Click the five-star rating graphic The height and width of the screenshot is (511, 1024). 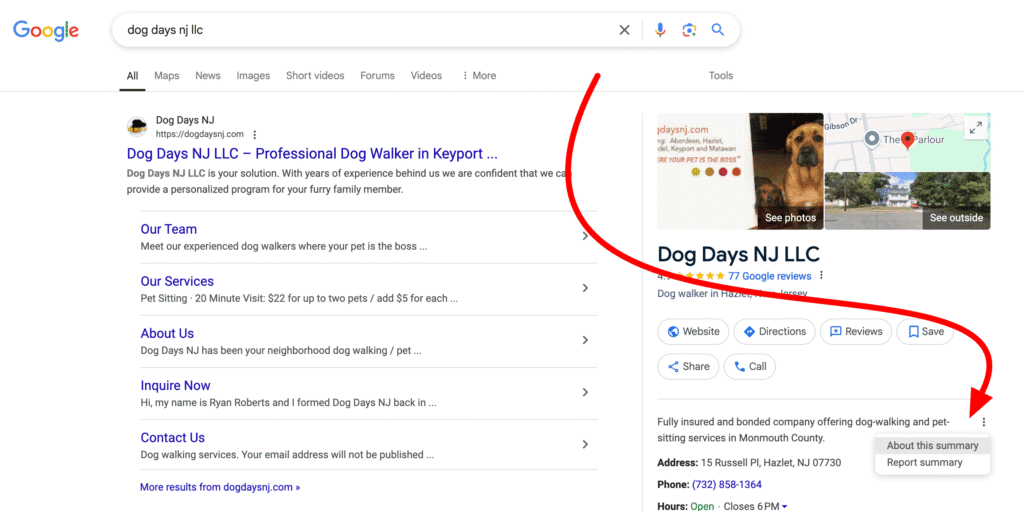click(x=698, y=276)
